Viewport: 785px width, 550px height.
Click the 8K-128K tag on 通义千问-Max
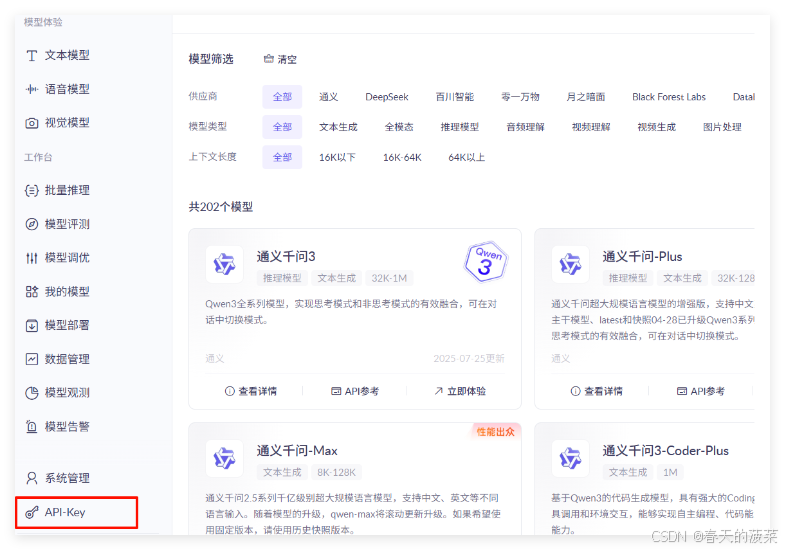[x=336, y=472]
